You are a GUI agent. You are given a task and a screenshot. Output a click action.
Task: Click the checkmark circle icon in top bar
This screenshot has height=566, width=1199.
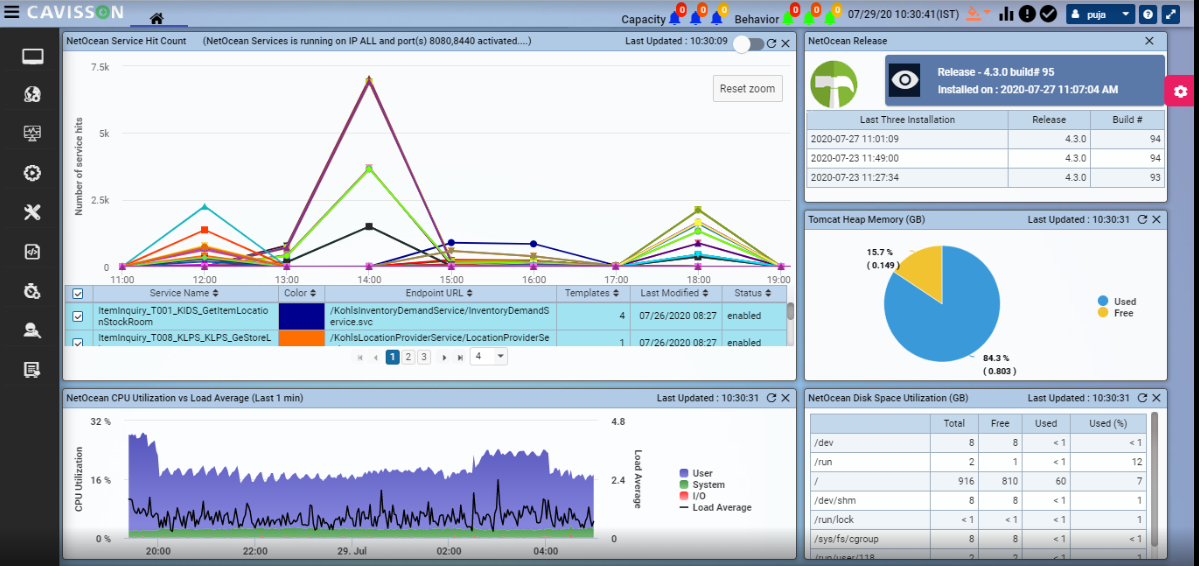[1048, 14]
